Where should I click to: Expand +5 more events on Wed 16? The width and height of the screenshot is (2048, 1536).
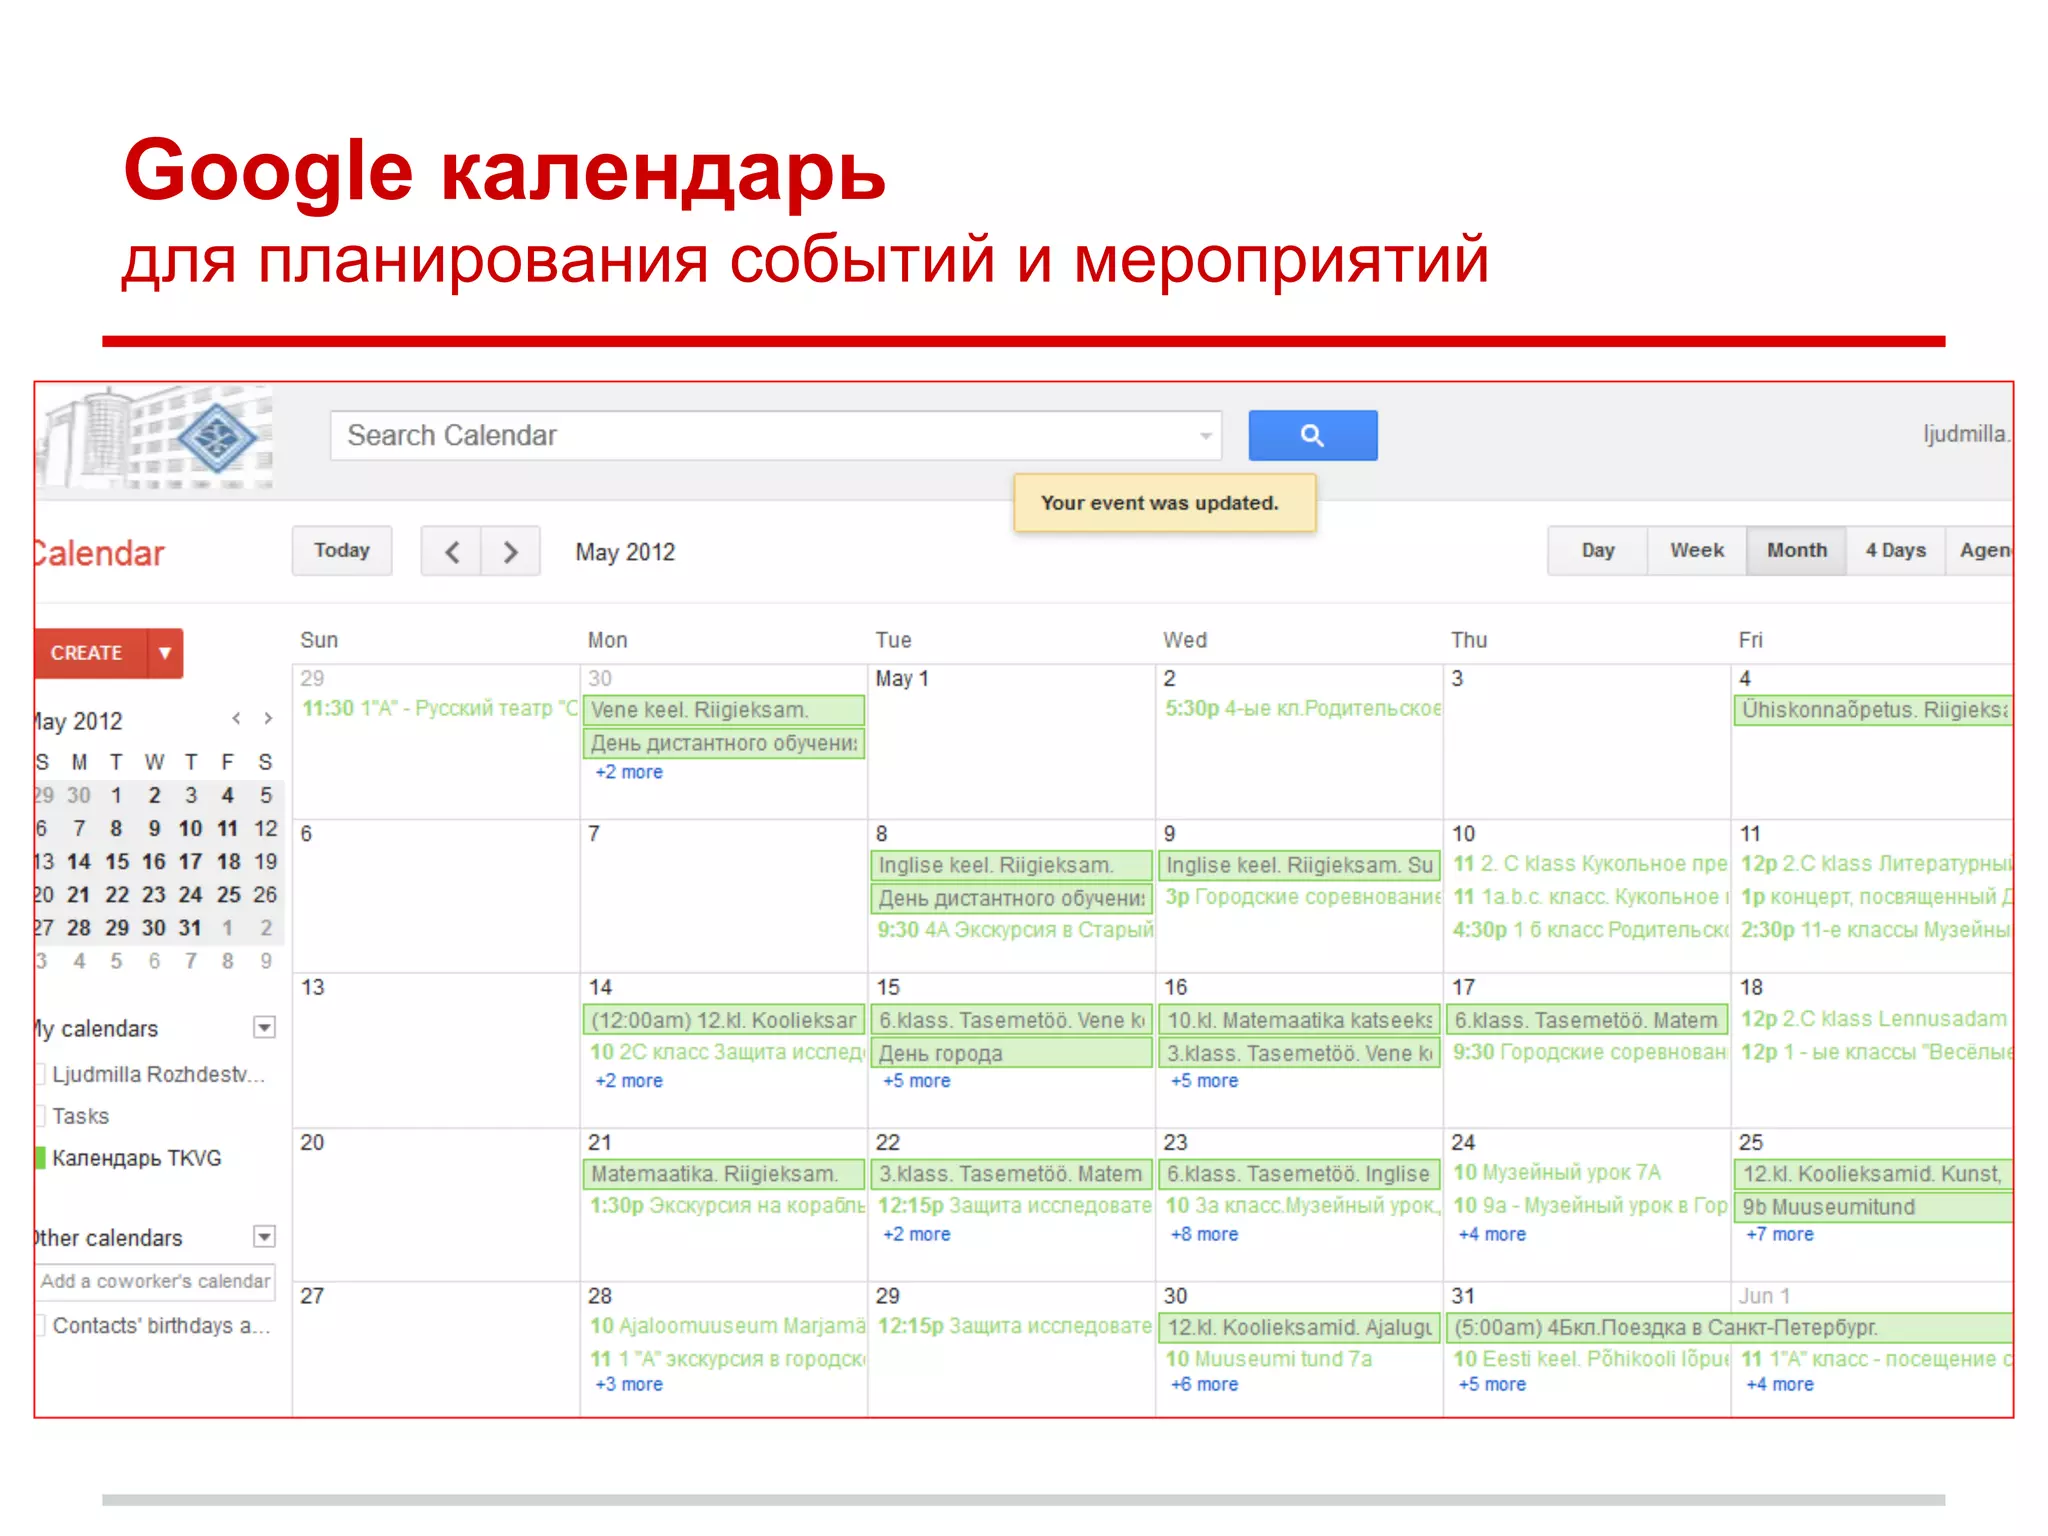1205,1081
